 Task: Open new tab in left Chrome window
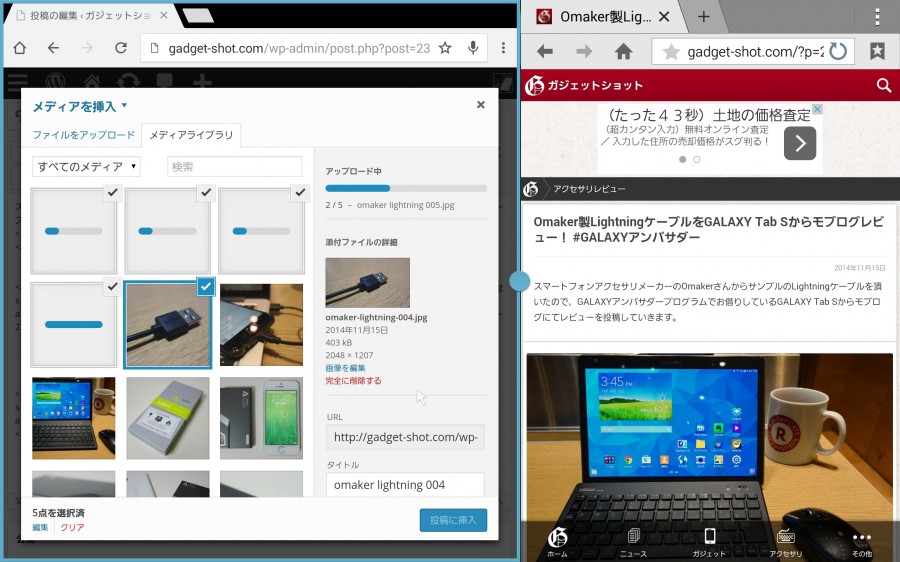coord(198,16)
